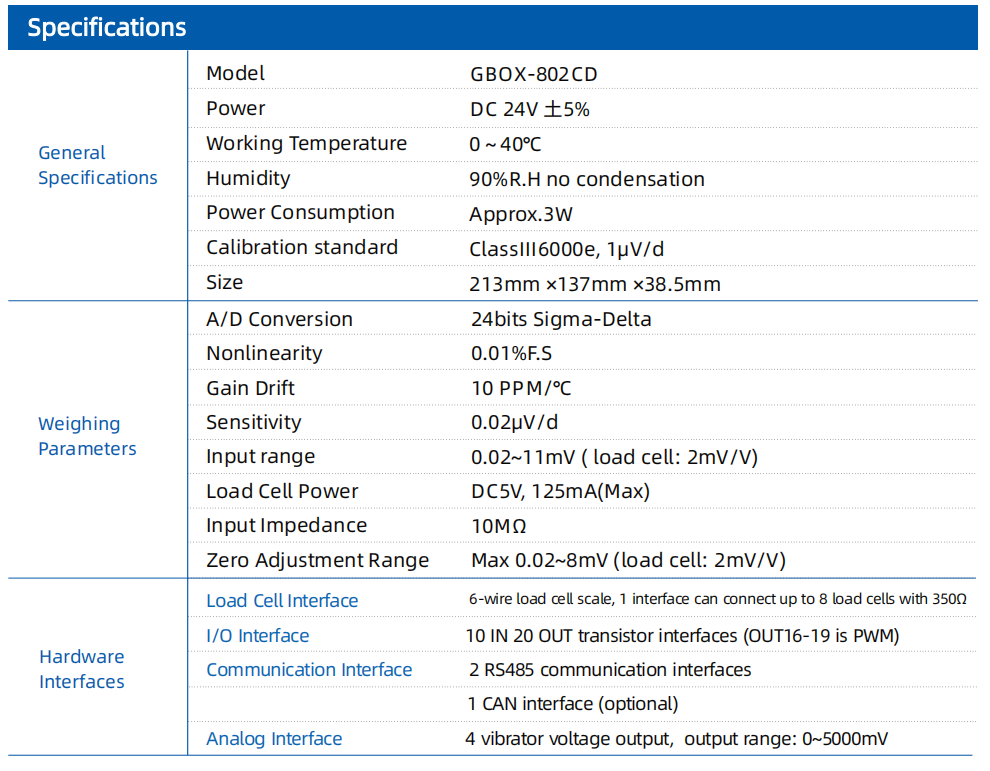Image resolution: width=990 pixels, height=771 pixels.
Task: Open the Communication Interface link
Action: pos(309,669)
